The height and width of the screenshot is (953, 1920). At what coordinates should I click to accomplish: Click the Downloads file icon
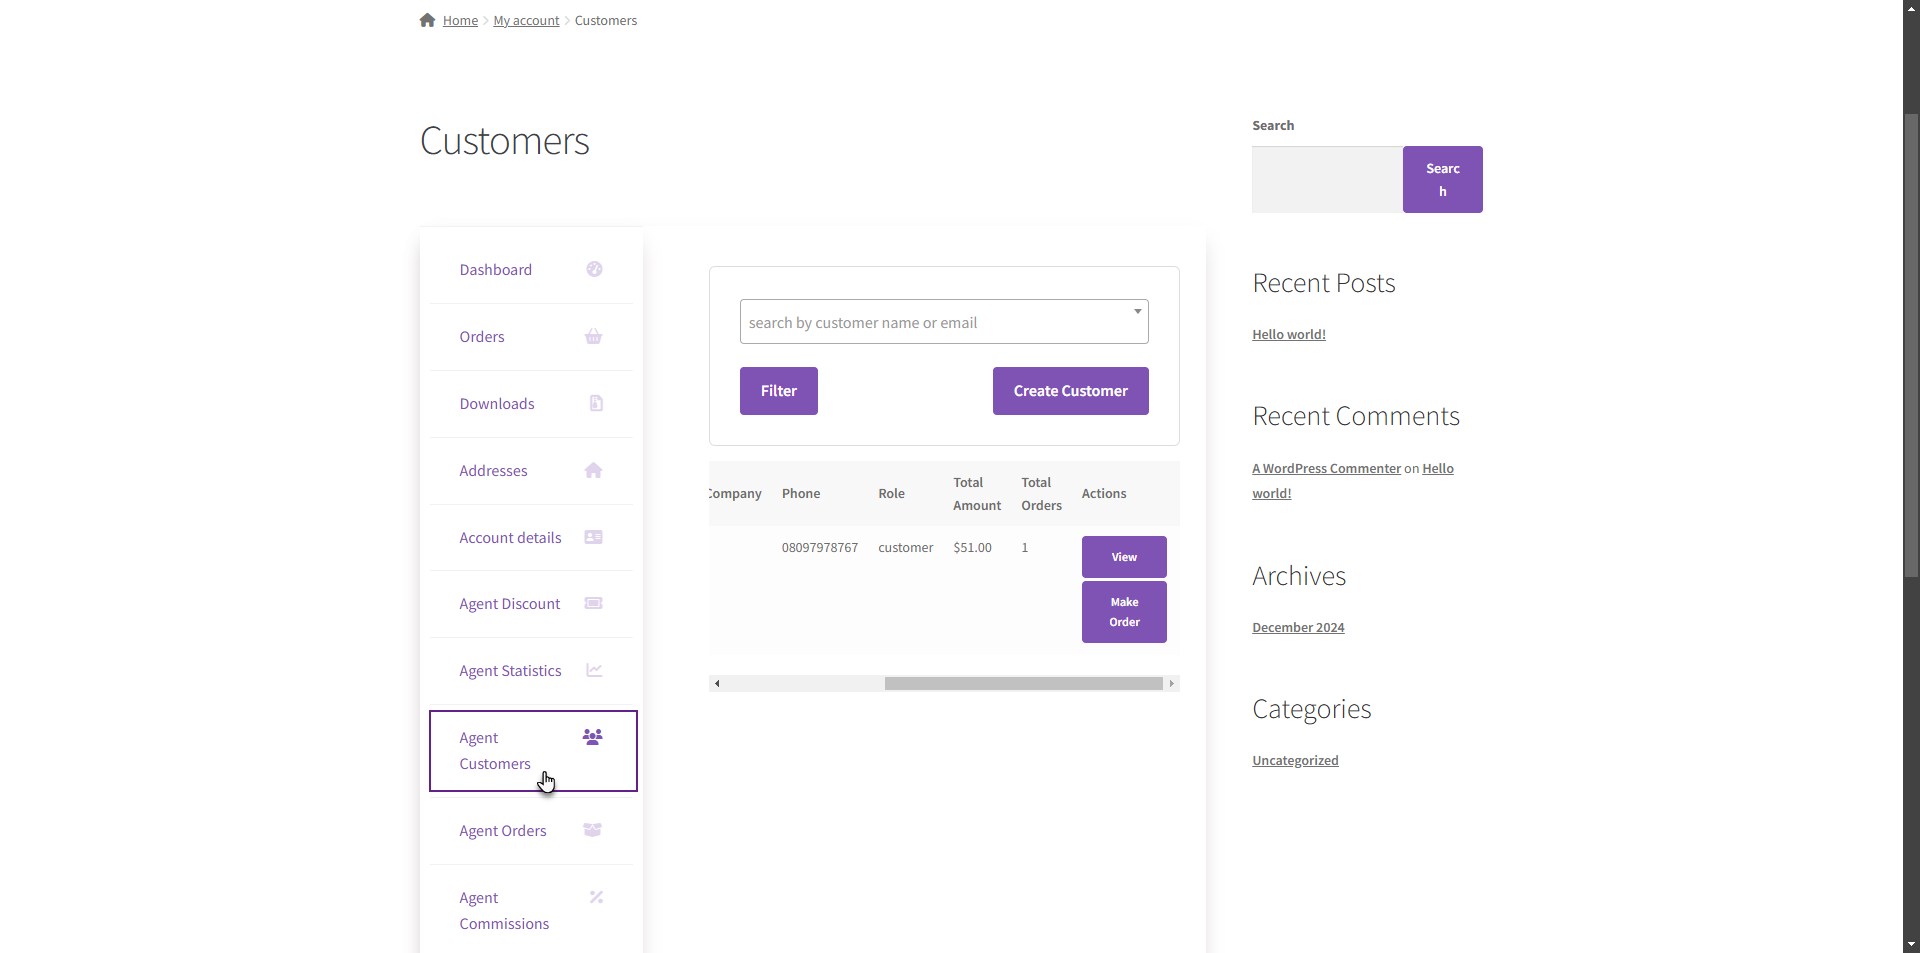point(596,403)
